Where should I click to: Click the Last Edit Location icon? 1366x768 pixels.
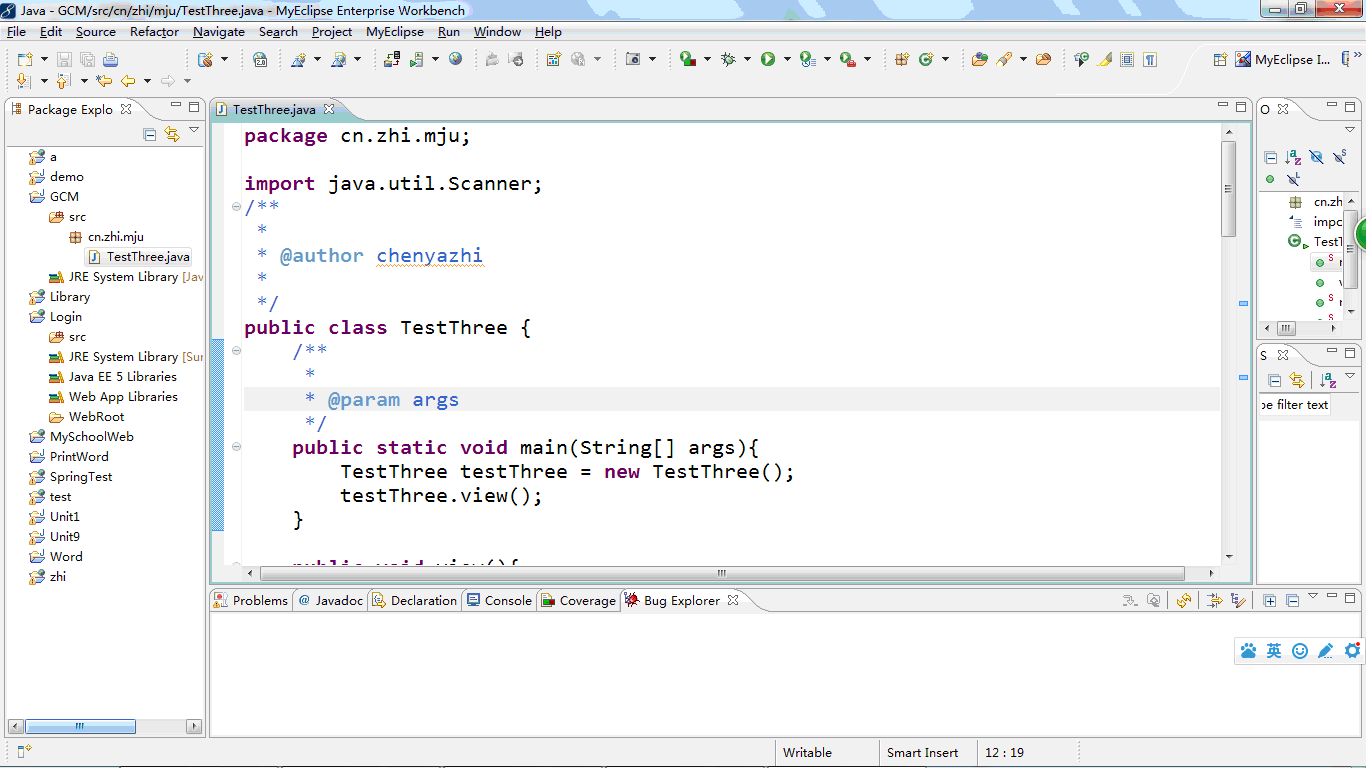pyautogui.click(x=104, y=81)
